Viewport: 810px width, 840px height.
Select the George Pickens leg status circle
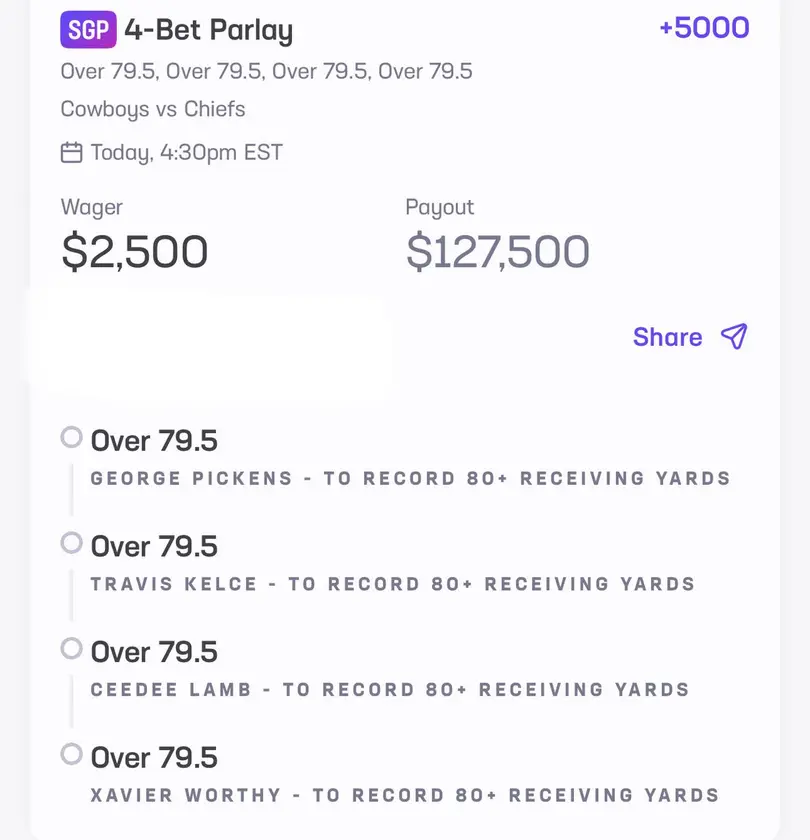(71, 437)
